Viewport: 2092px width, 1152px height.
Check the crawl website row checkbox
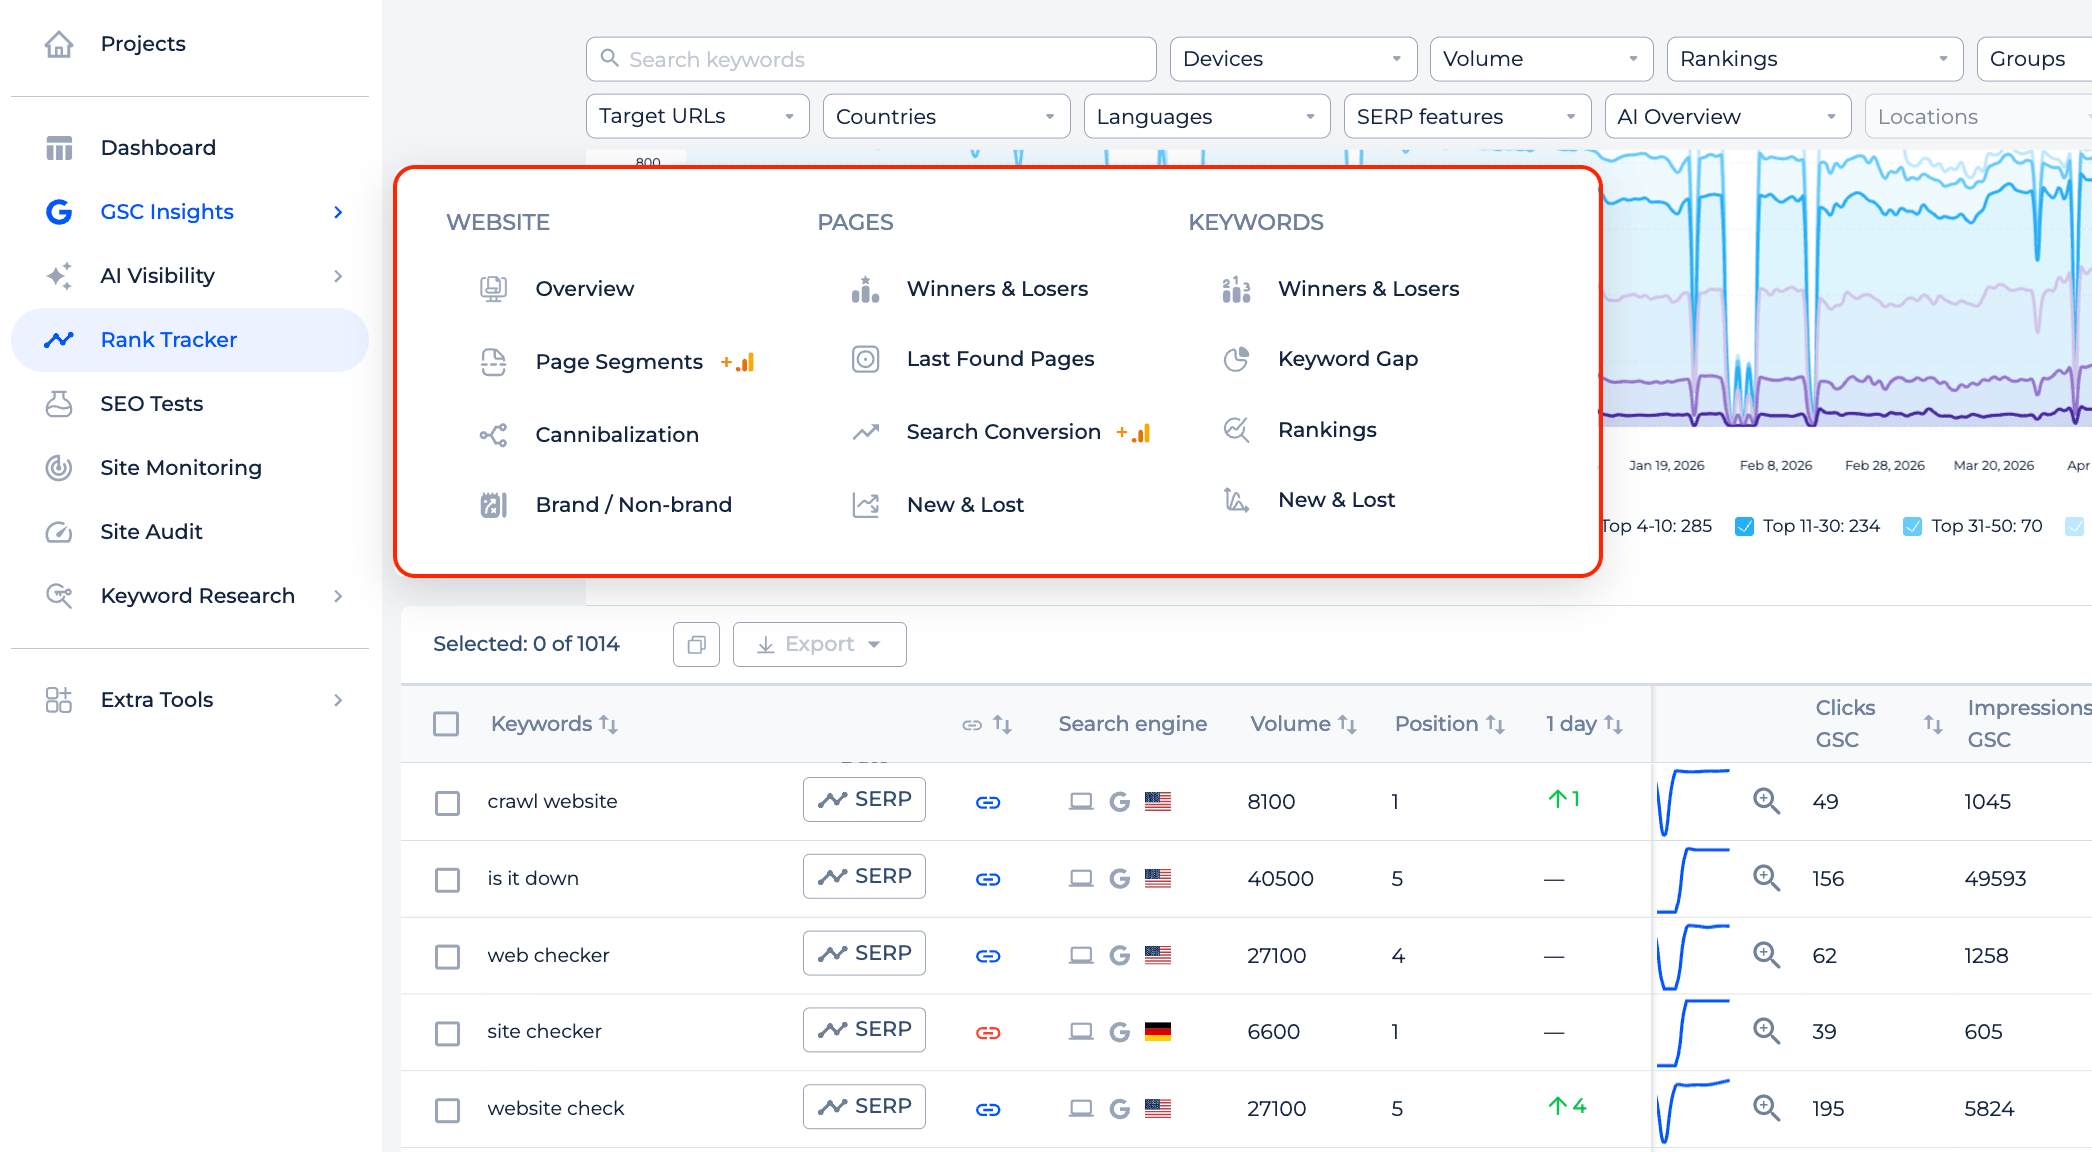(x=447, y=803)
